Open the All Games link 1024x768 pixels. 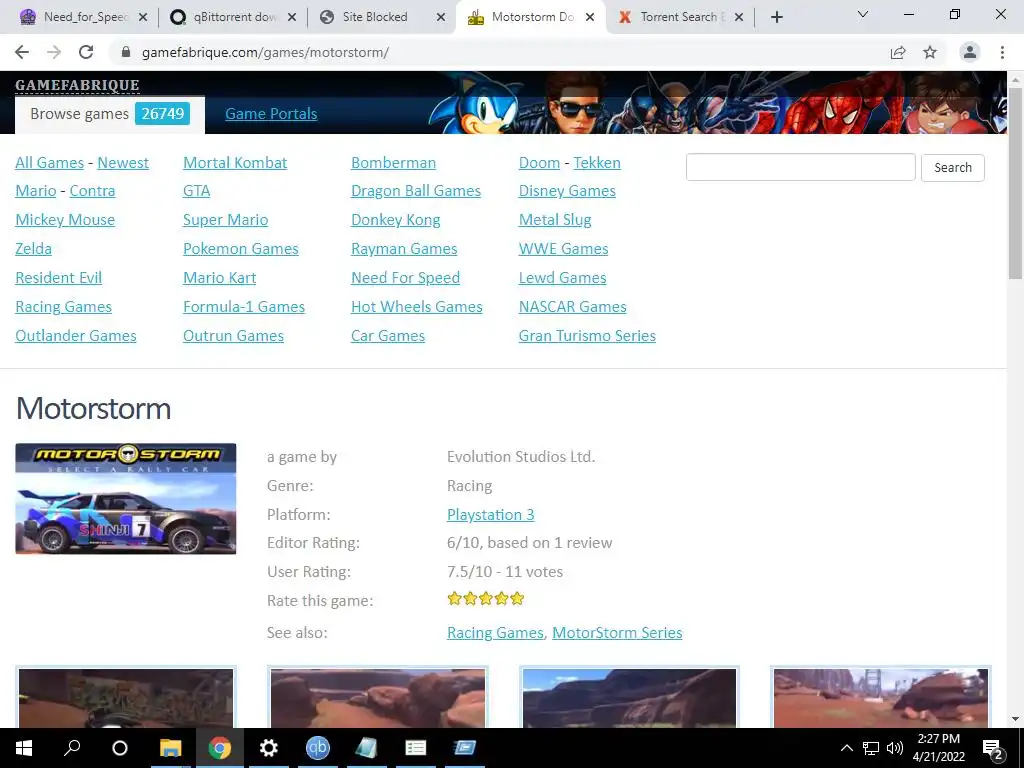click(x=50, y=163)
